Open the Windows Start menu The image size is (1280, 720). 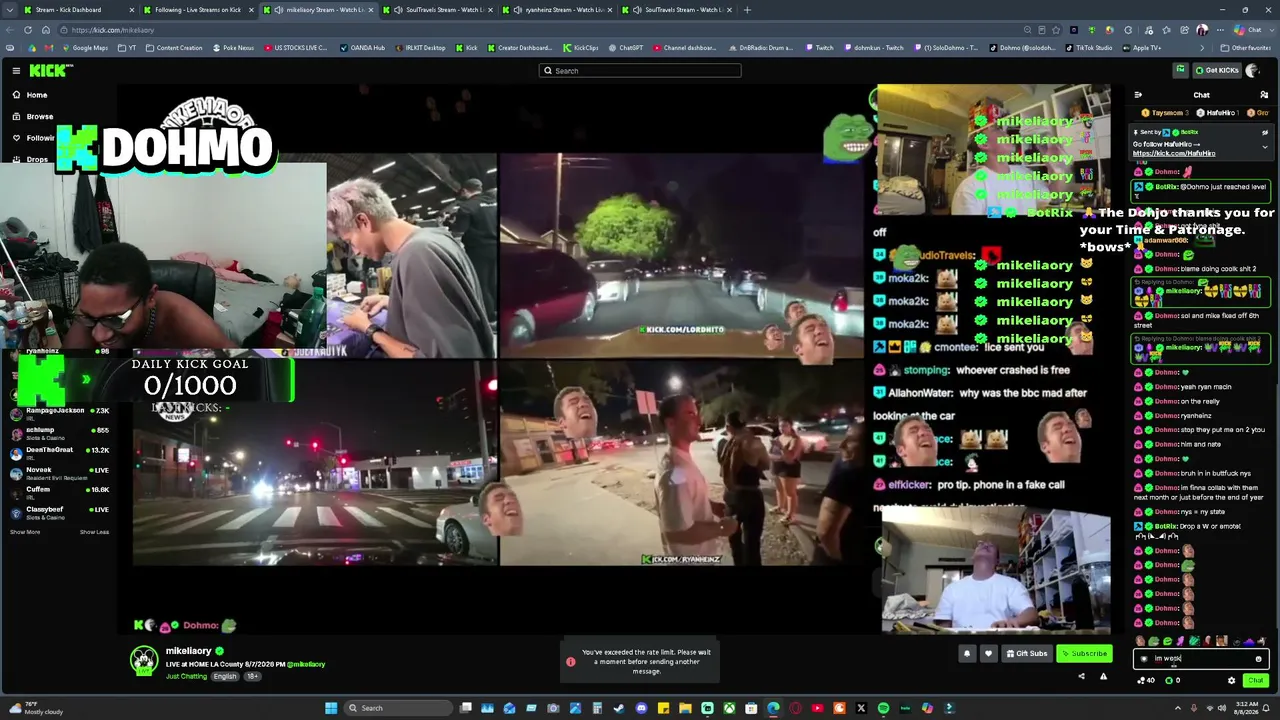point(331,708)
